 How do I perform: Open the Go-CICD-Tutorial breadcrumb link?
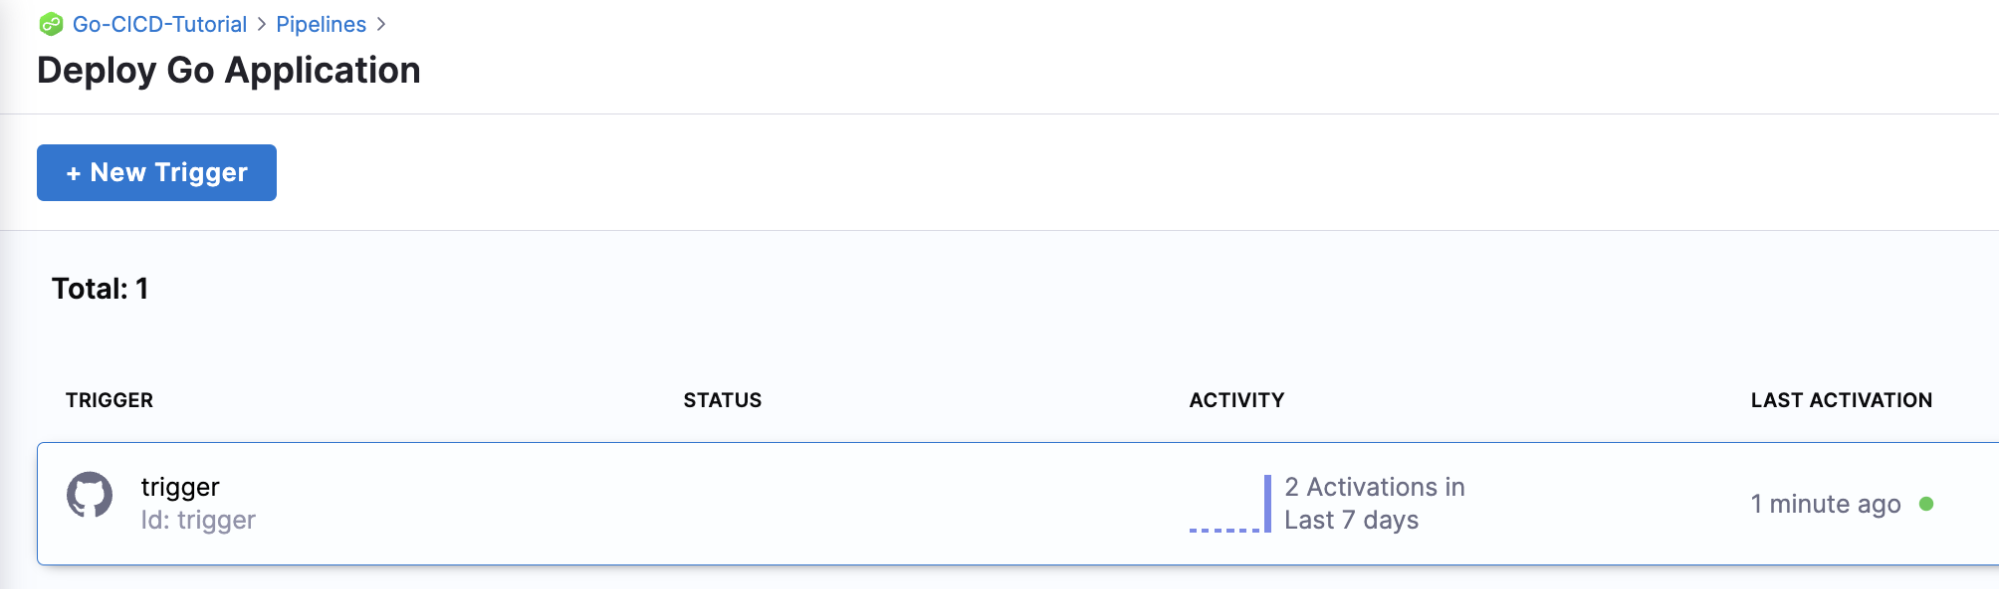pos(159,25)
